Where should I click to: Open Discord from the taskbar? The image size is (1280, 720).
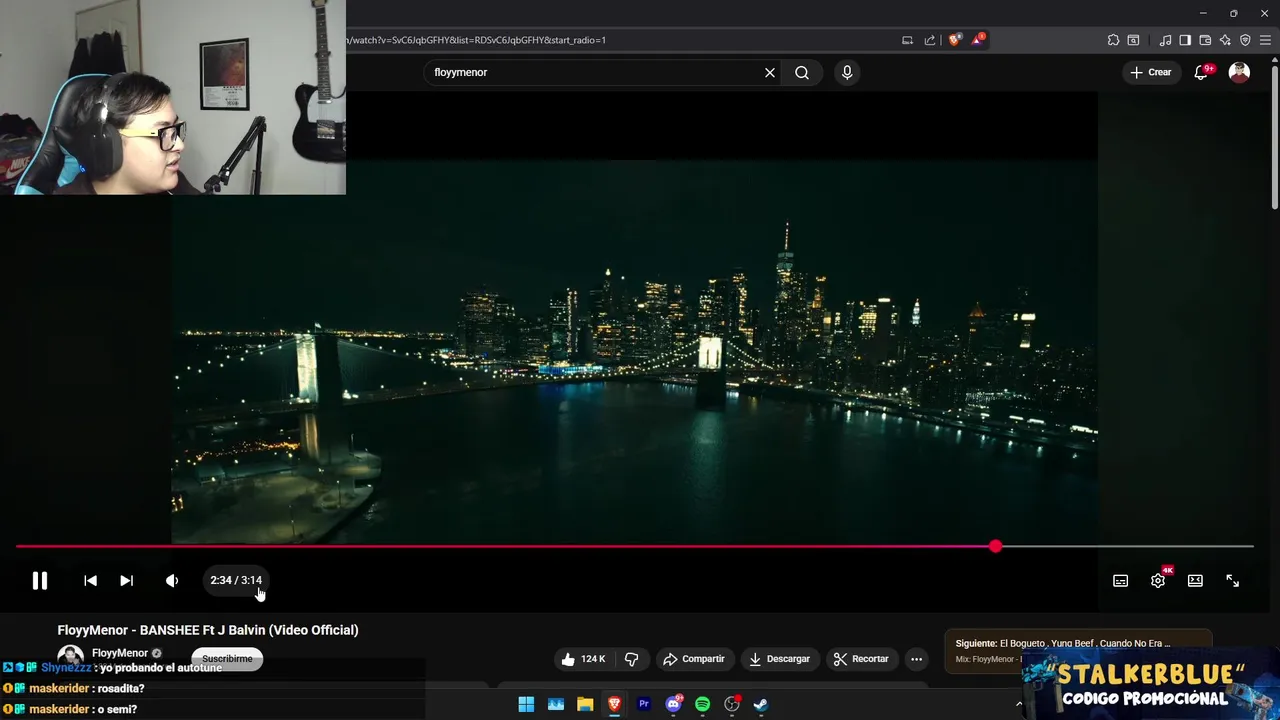point(673,704)
